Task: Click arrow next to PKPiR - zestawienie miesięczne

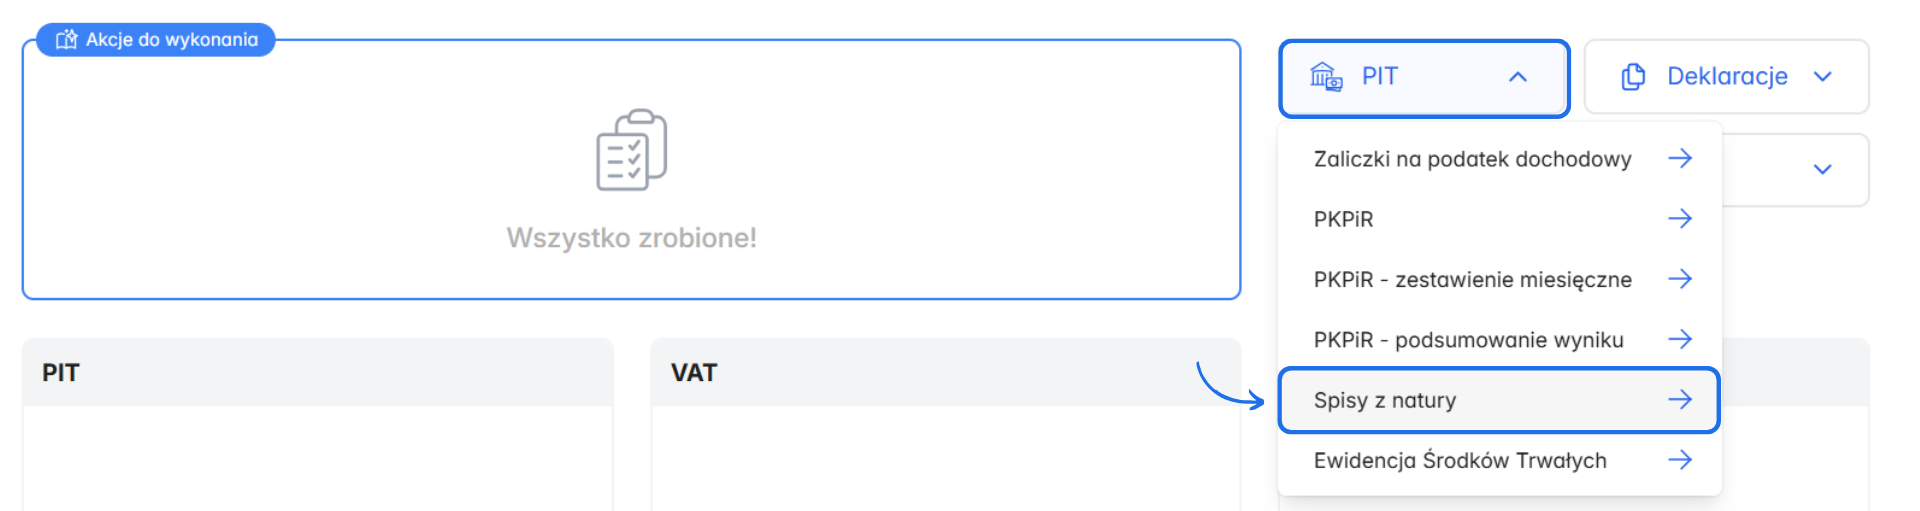Action: (1680, 279)
